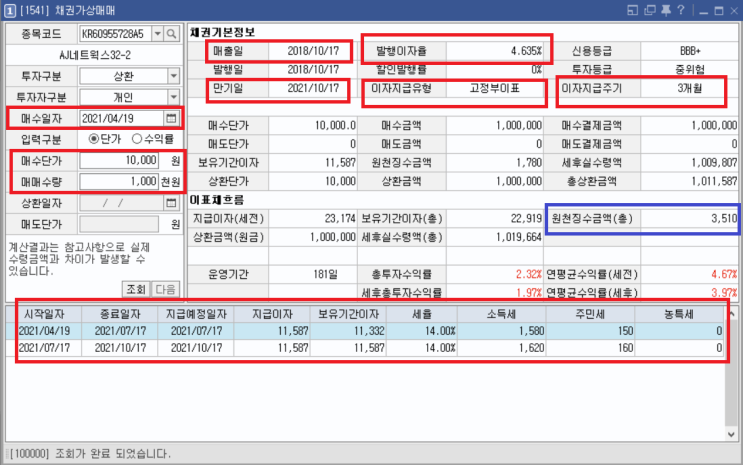Click the 농특세 column header
Viewport: 743px width, 465px height.
[x=679, y=314]
